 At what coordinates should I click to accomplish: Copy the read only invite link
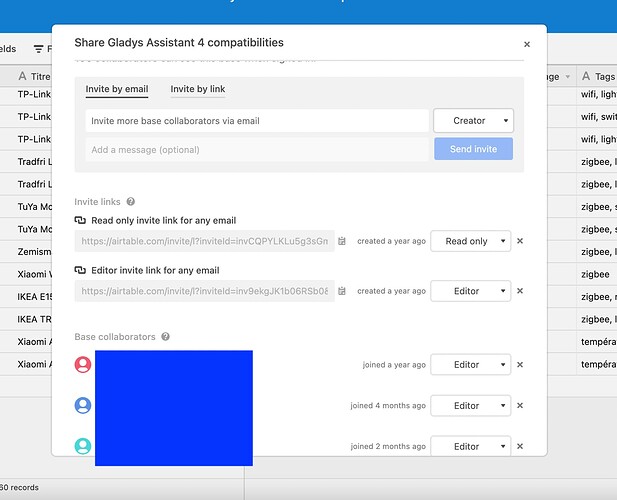tap(342, 241)
